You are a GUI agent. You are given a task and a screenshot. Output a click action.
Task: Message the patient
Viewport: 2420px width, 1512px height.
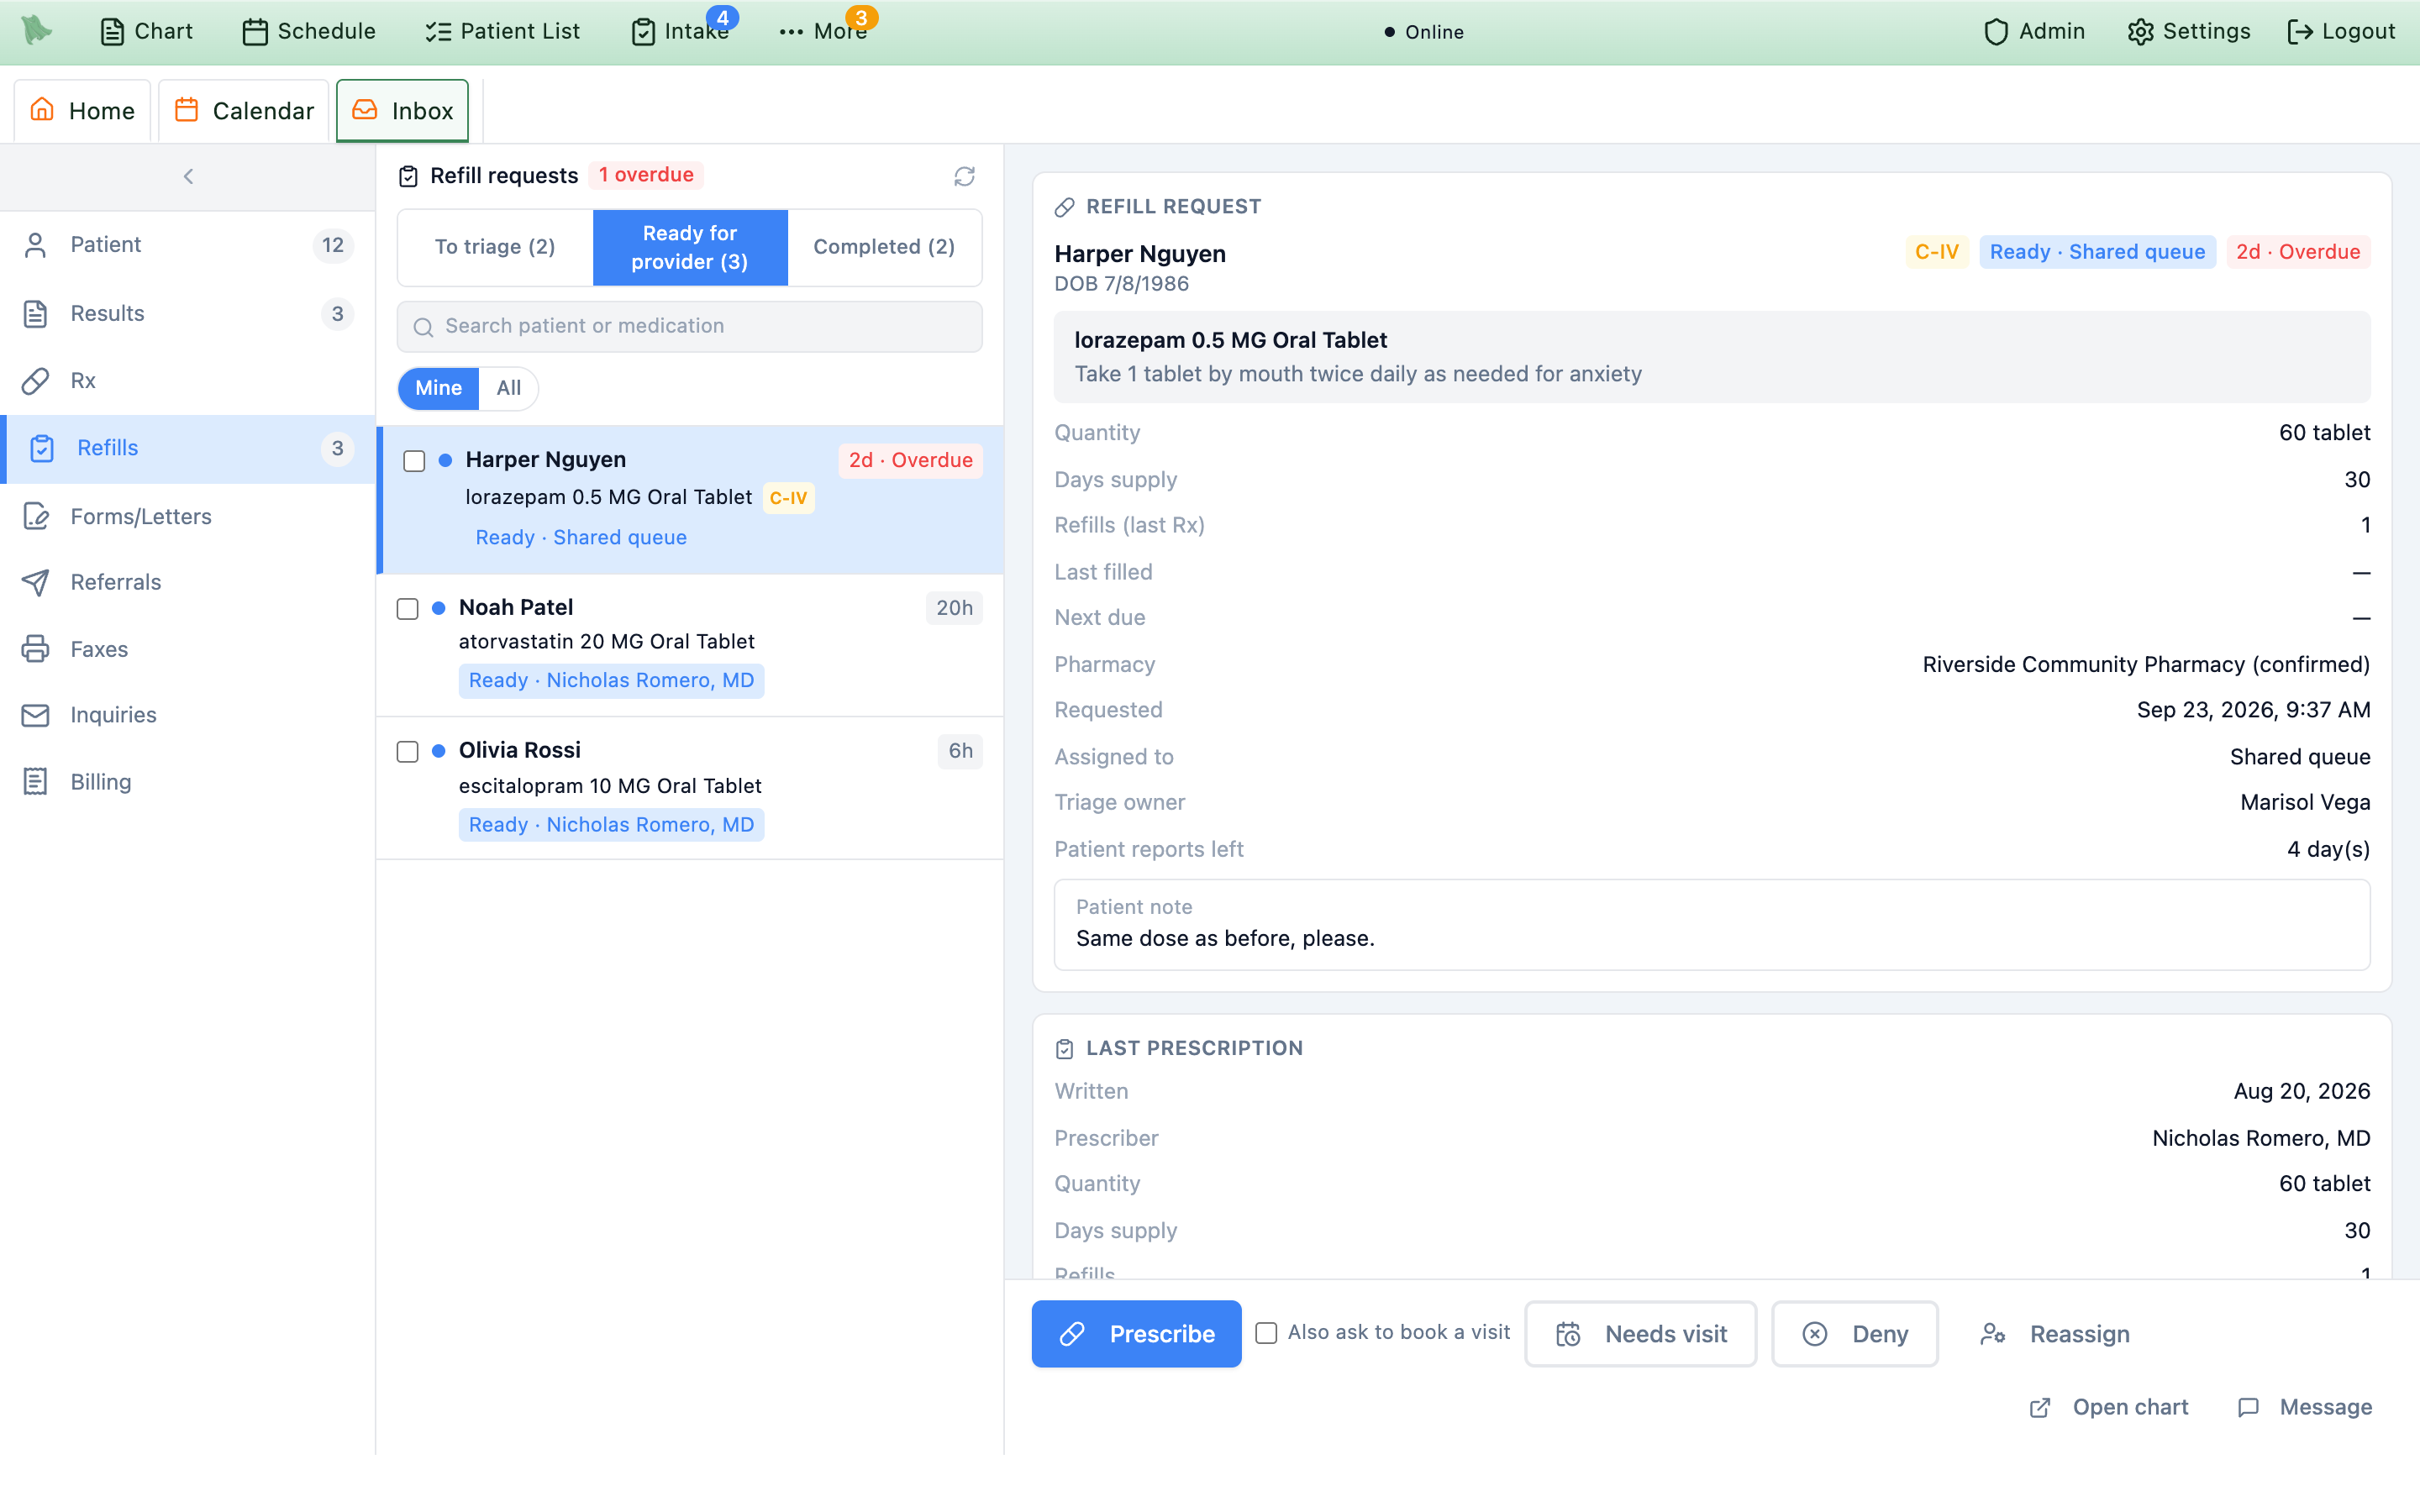(2305, 1408)
